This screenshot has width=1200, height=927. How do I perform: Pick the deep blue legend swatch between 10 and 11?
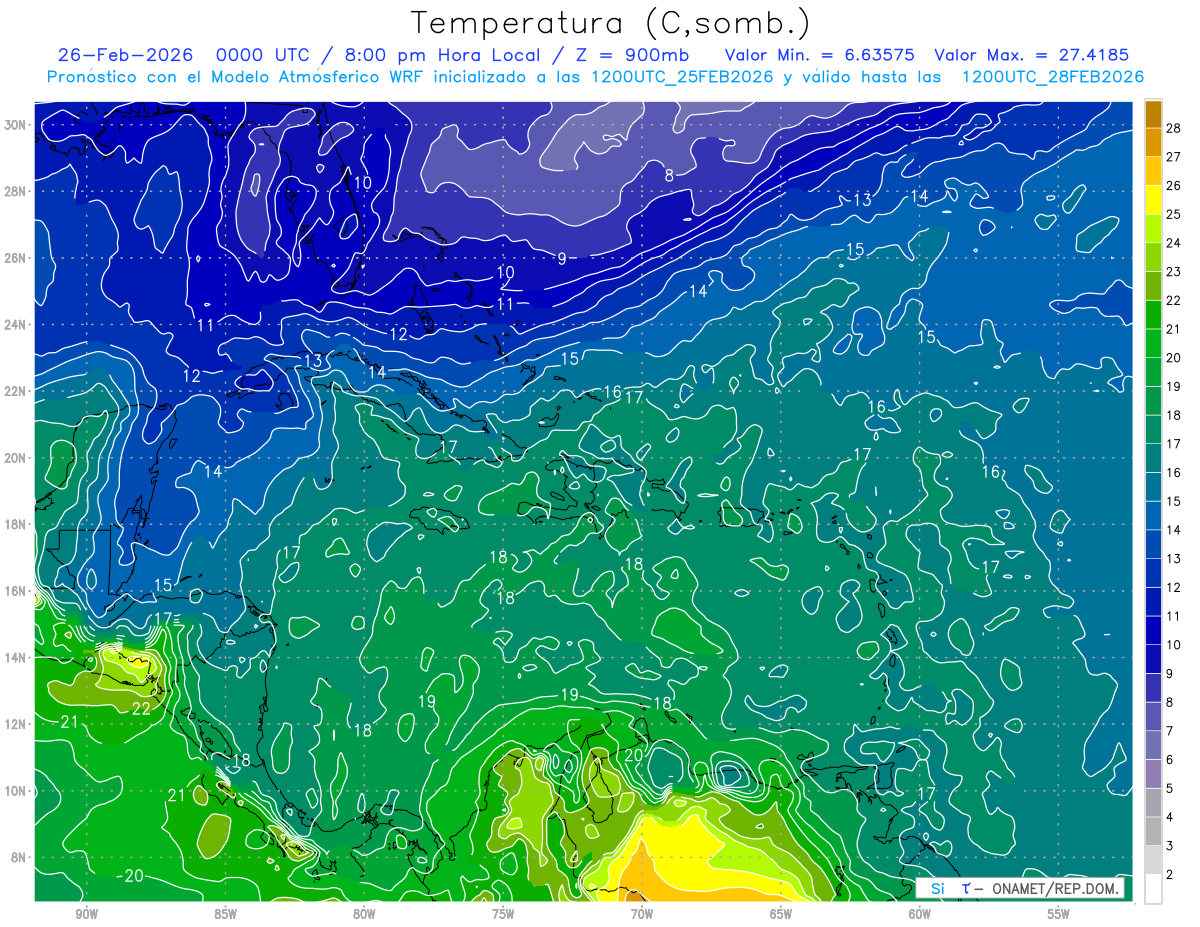[x=1153, y=630]
